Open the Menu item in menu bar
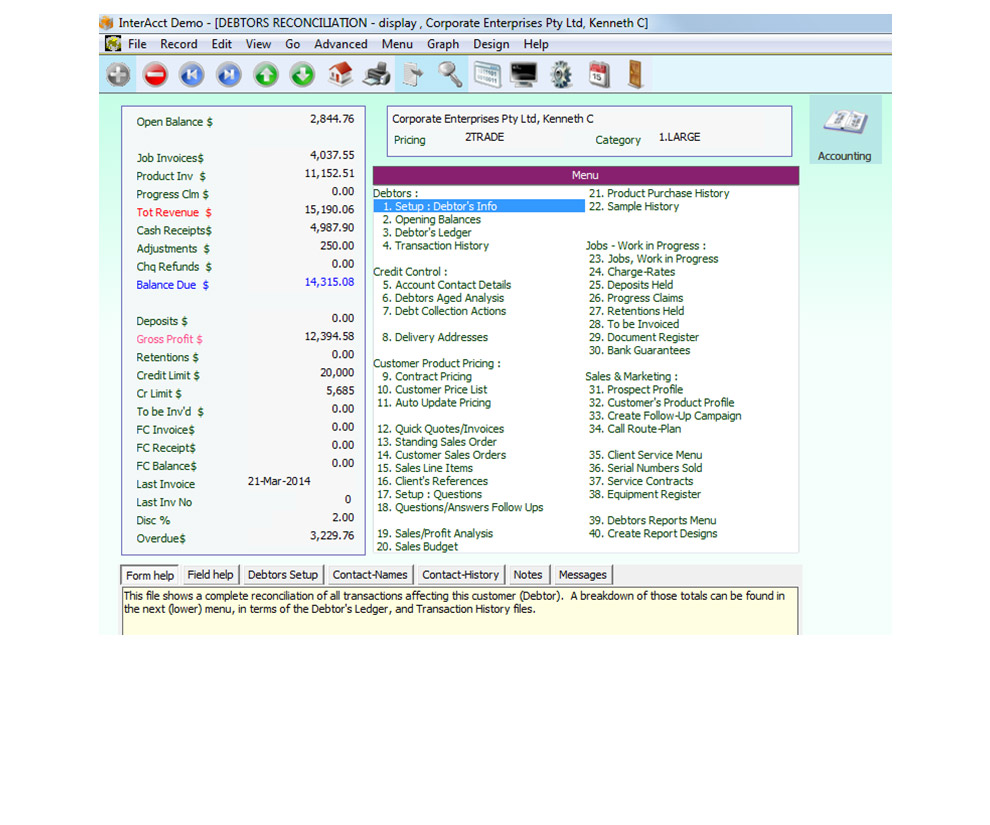Screen dimensions: 990x825 (397, 44)
